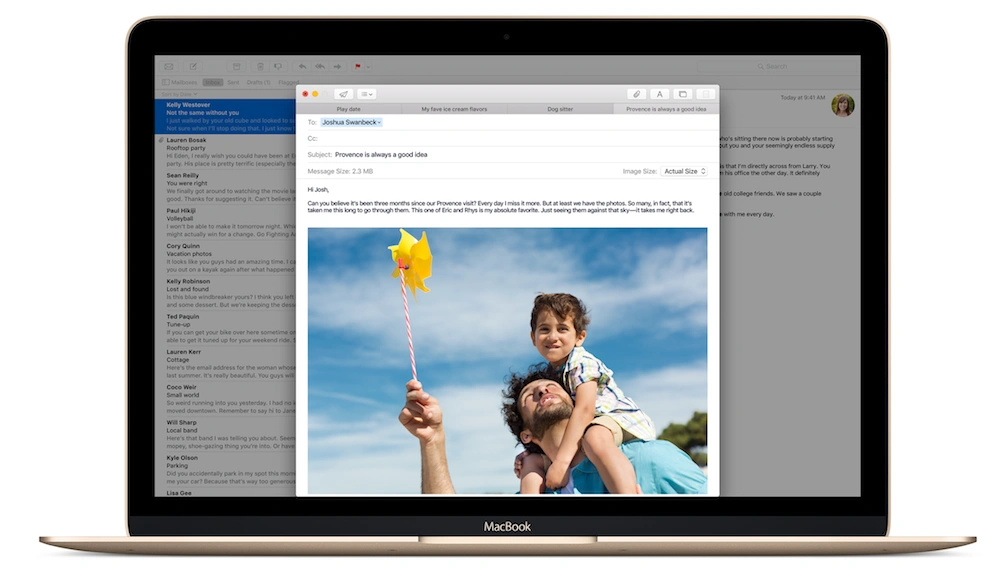Open the Image Size dropdown

[x=684, y=170]
